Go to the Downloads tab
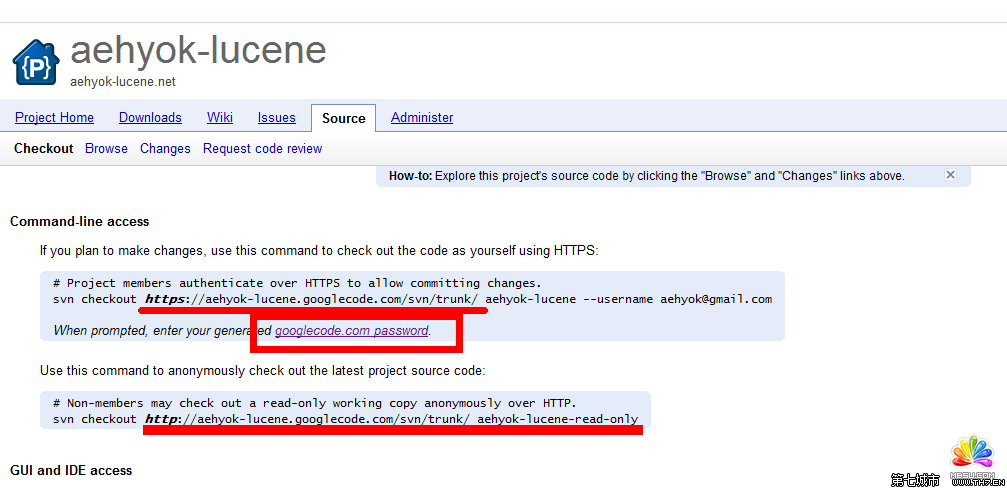The height and width of the screenshot is (489, 1007). pyautogui.click(x=150, y=118)
